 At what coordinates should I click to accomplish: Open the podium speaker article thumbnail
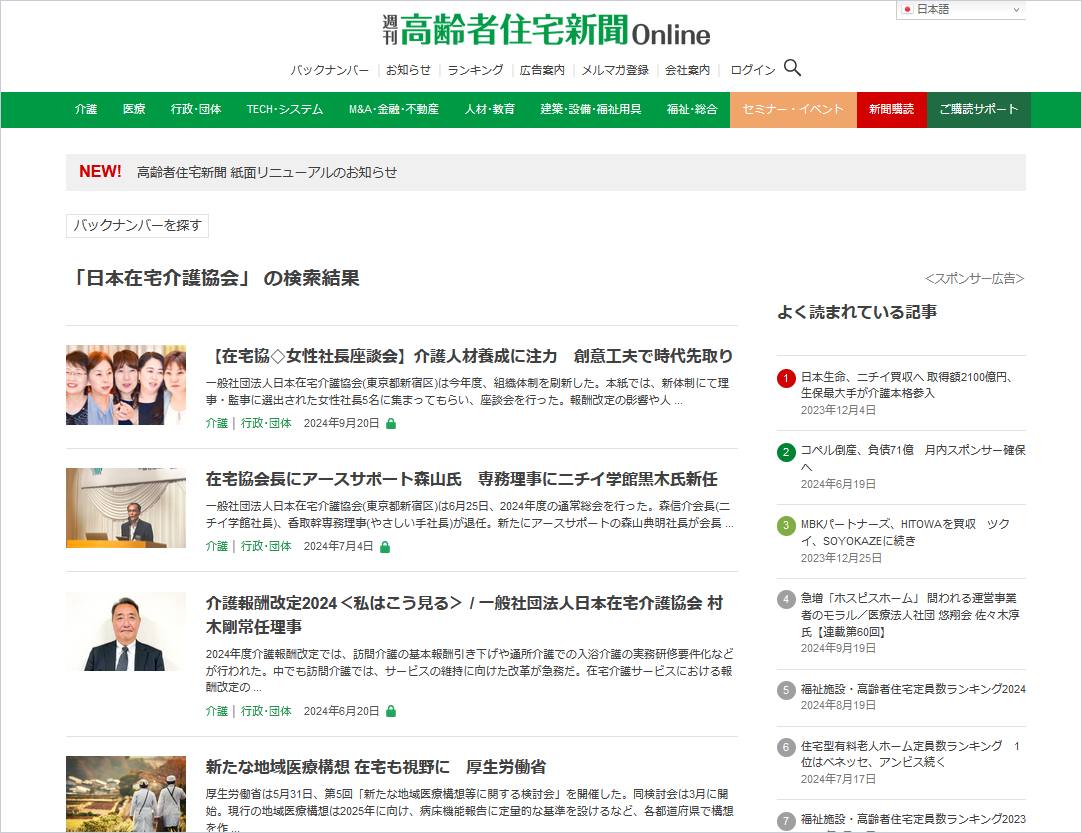[x=126, y=508]
